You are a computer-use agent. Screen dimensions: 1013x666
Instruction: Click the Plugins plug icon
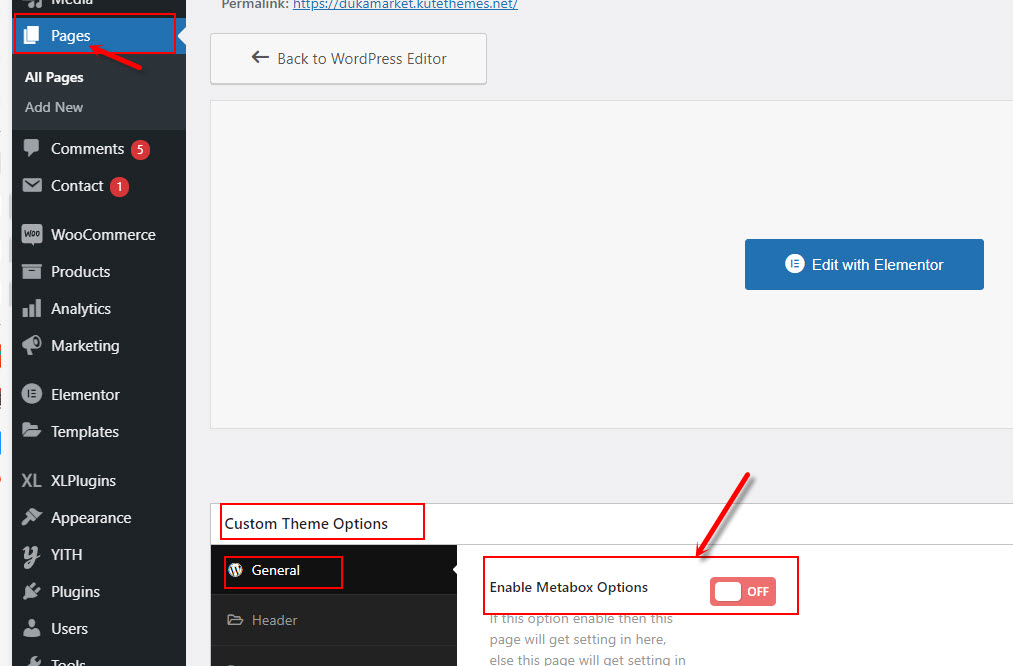tap(32, 591)
